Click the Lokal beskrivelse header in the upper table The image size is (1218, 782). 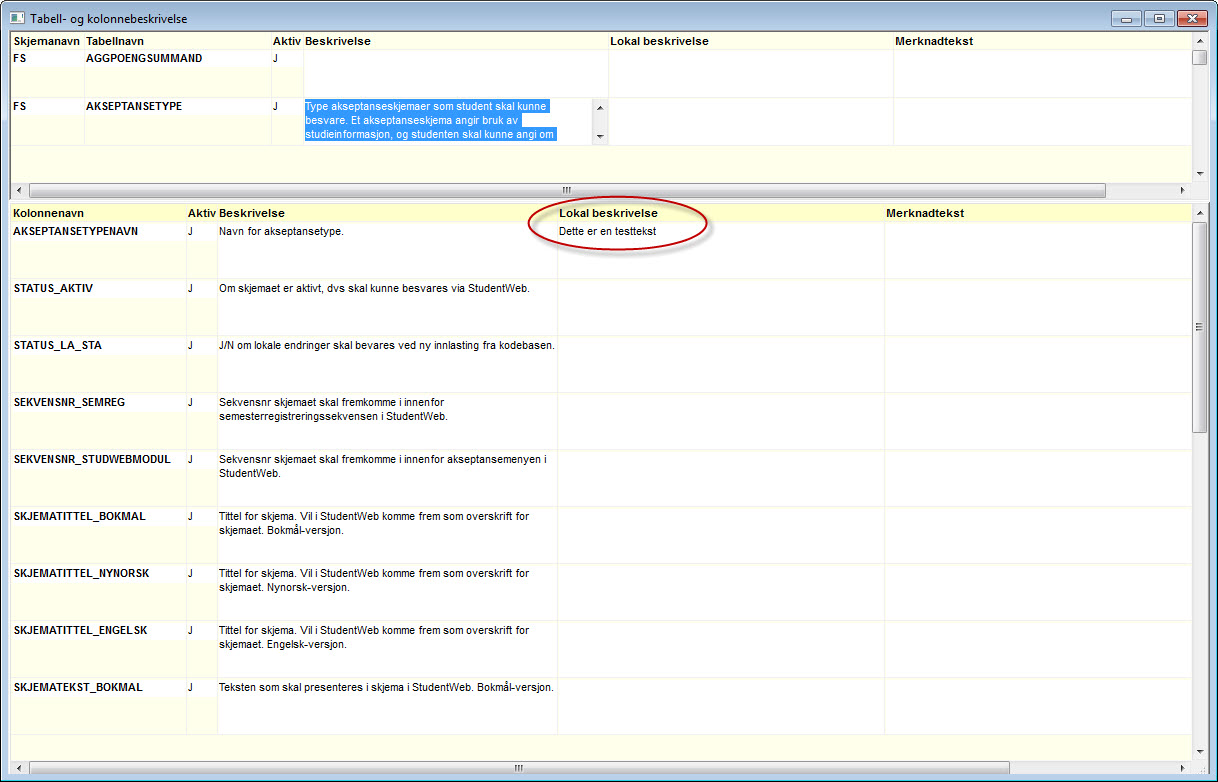pos(660,41)
